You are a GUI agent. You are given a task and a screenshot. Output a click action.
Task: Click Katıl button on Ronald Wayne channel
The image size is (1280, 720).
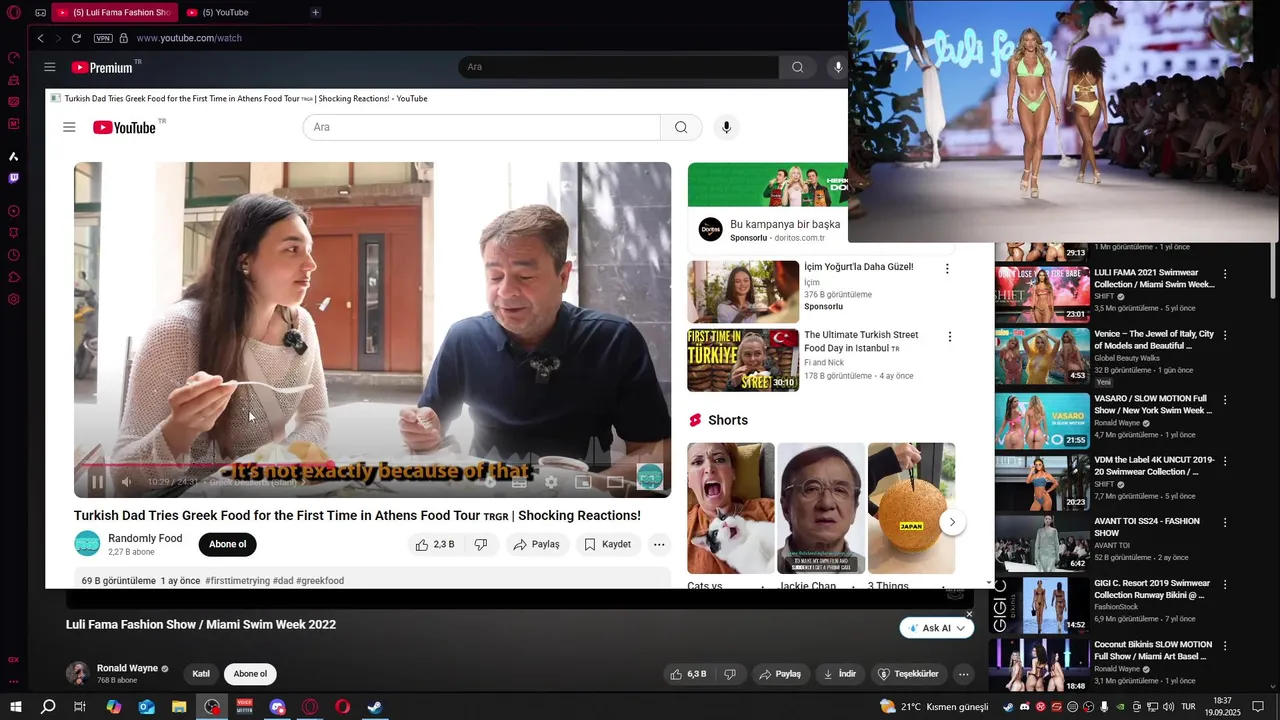[201, 674]
